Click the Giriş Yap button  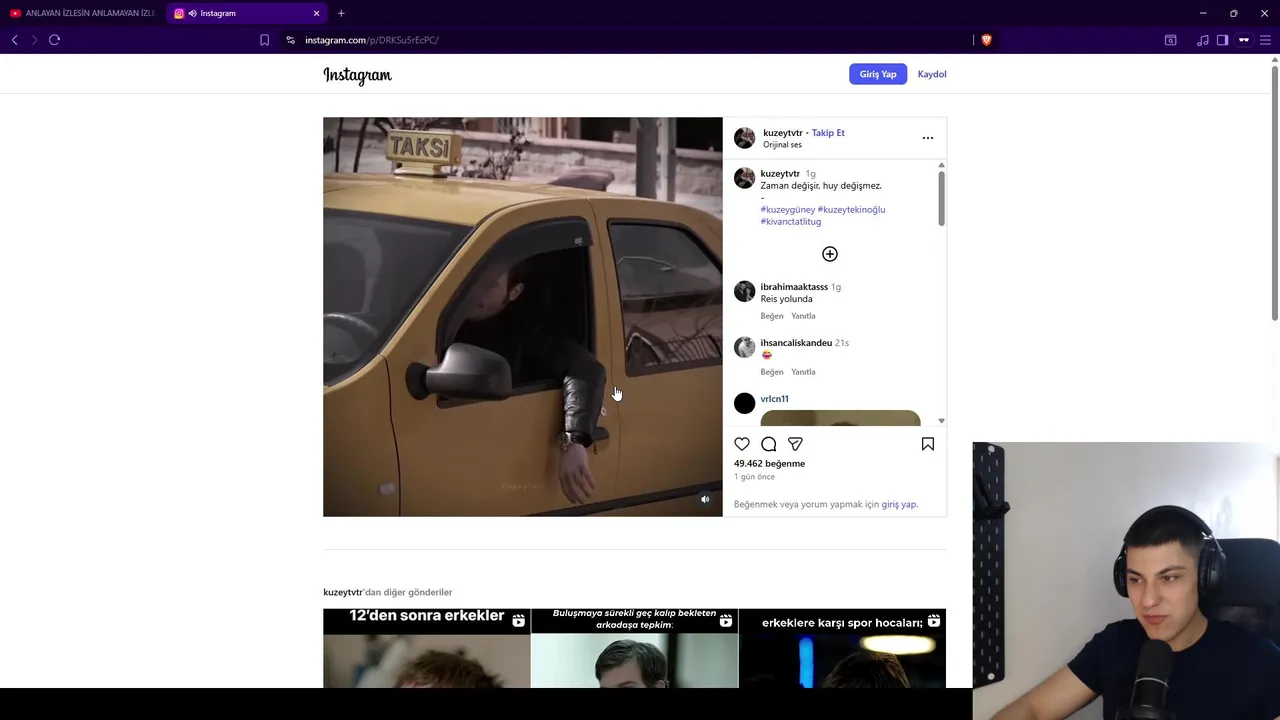pos(878,74)
